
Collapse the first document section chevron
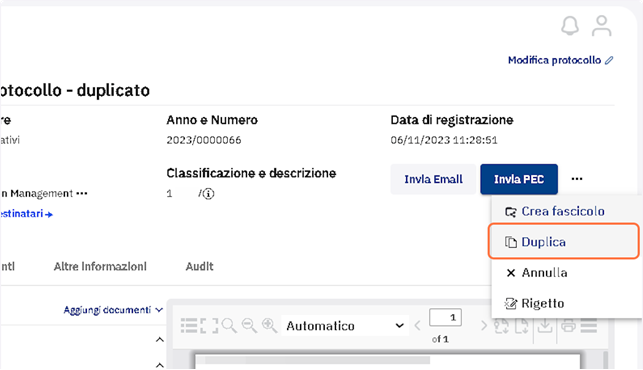click(x=160, y=340)
